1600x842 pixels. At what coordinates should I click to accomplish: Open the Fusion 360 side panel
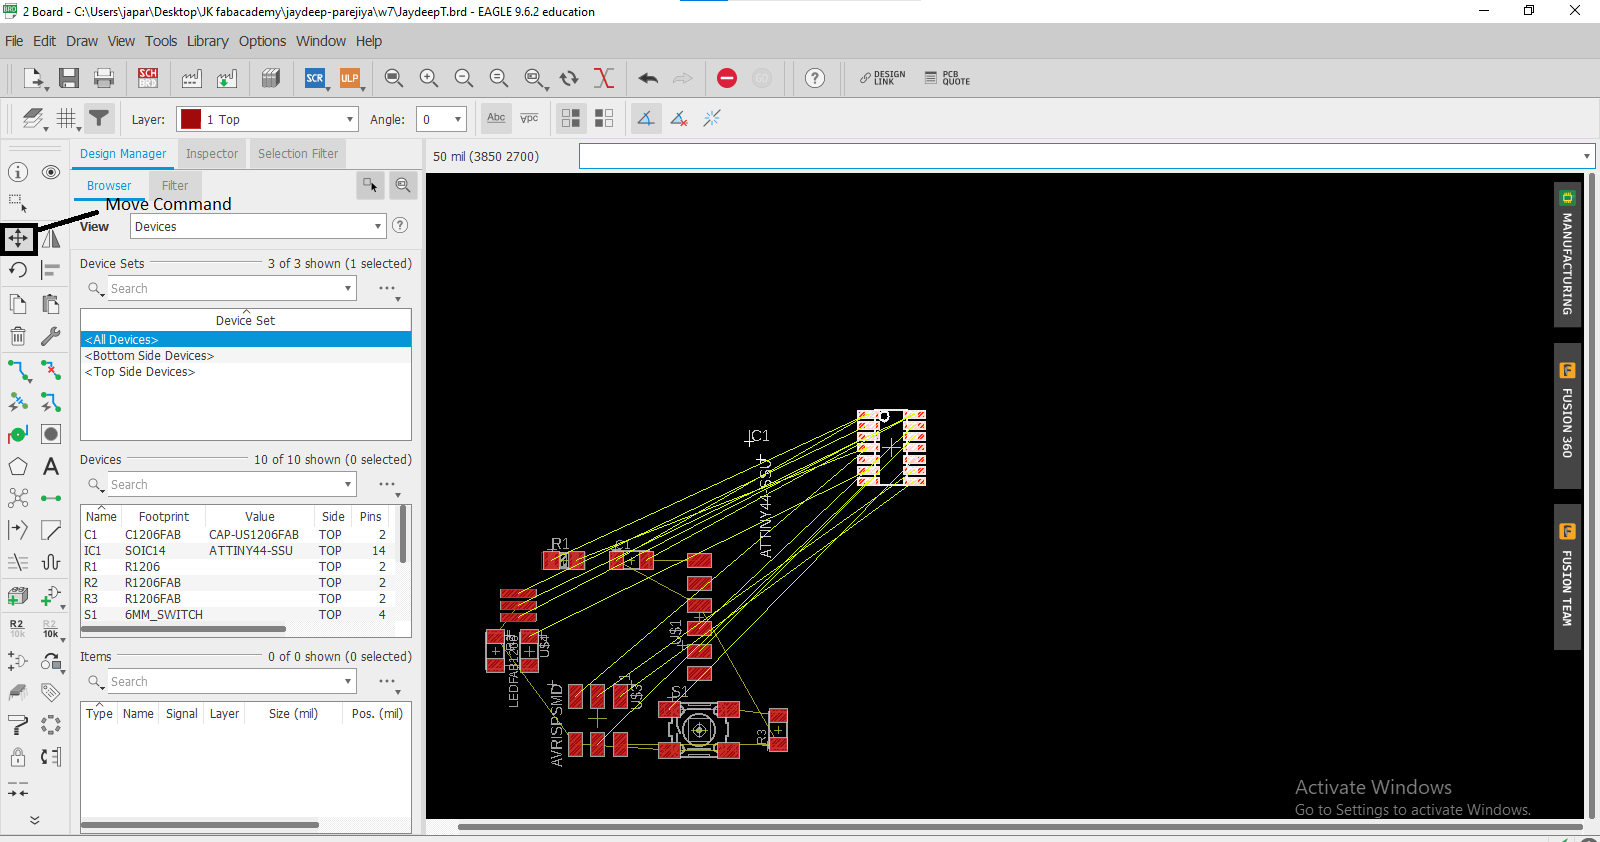1567,415
